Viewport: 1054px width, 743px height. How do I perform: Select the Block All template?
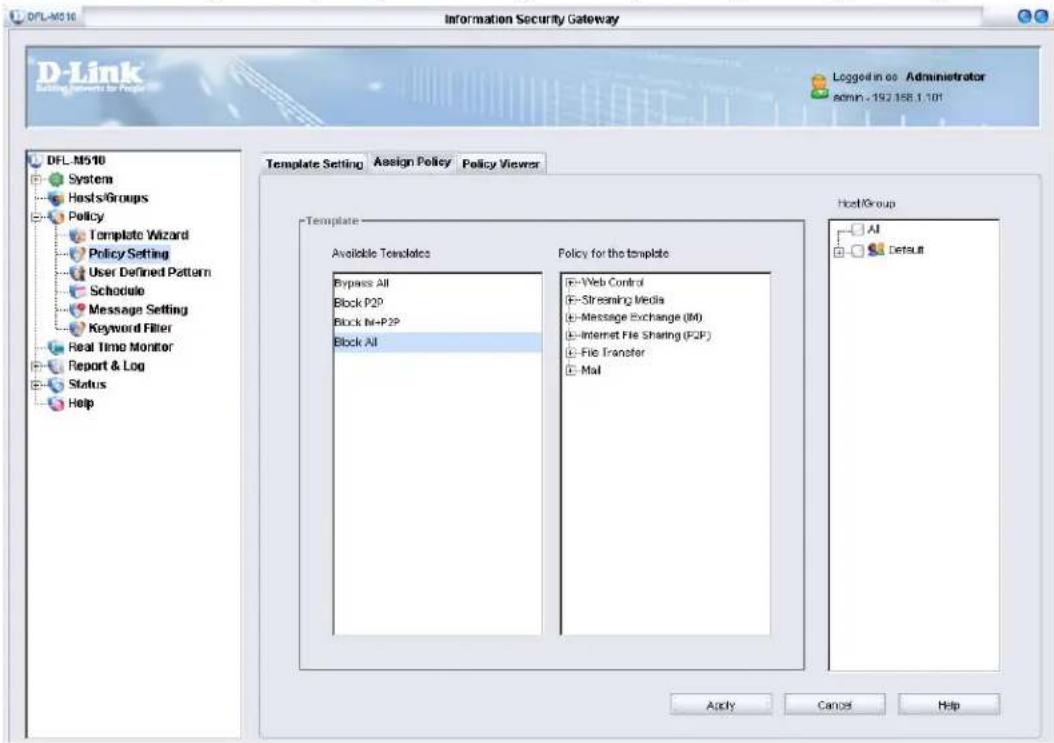pos(438,342)
